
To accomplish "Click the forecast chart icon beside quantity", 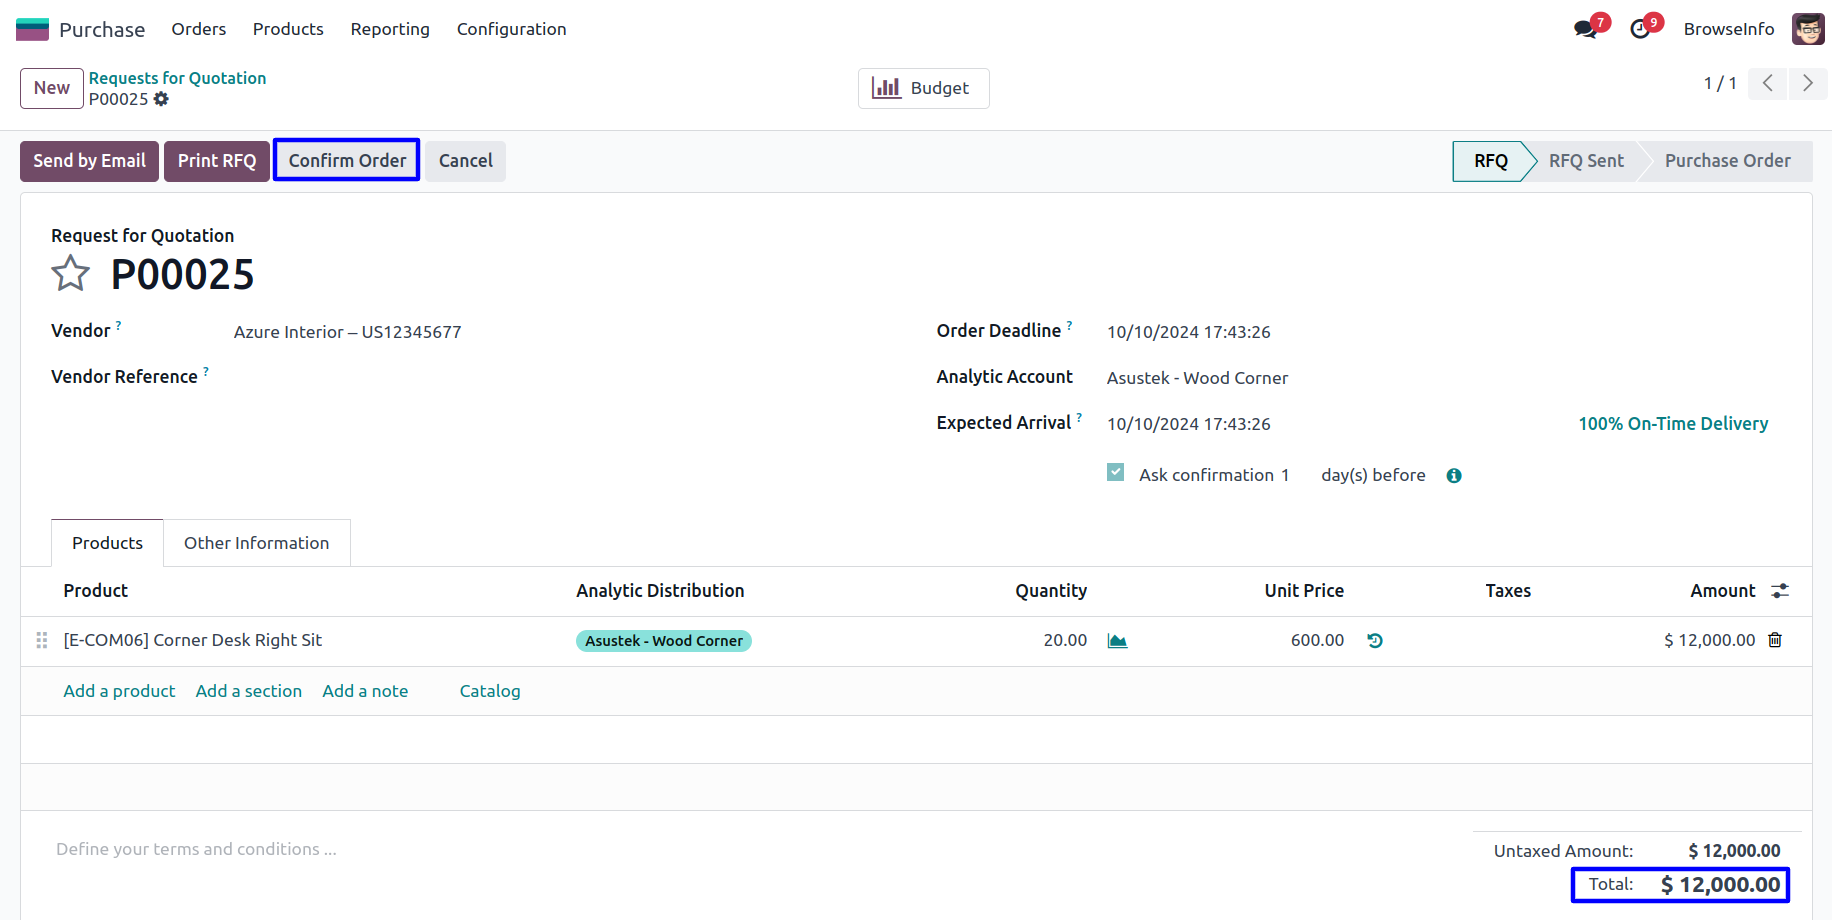I will click(x=1117, y=641).
